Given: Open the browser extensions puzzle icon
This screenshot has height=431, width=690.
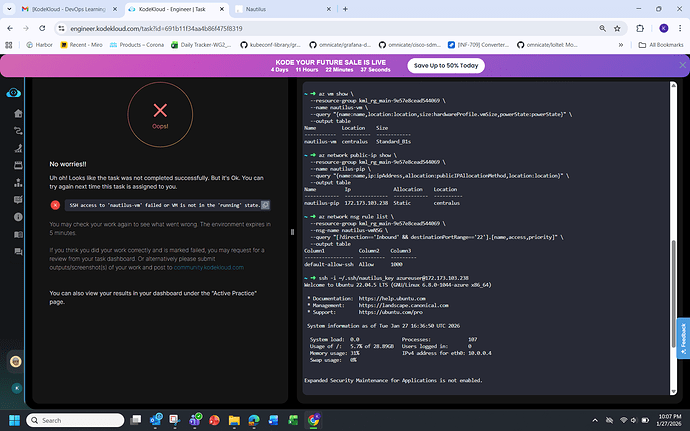Looking at the screenshot, I should 640,28.
